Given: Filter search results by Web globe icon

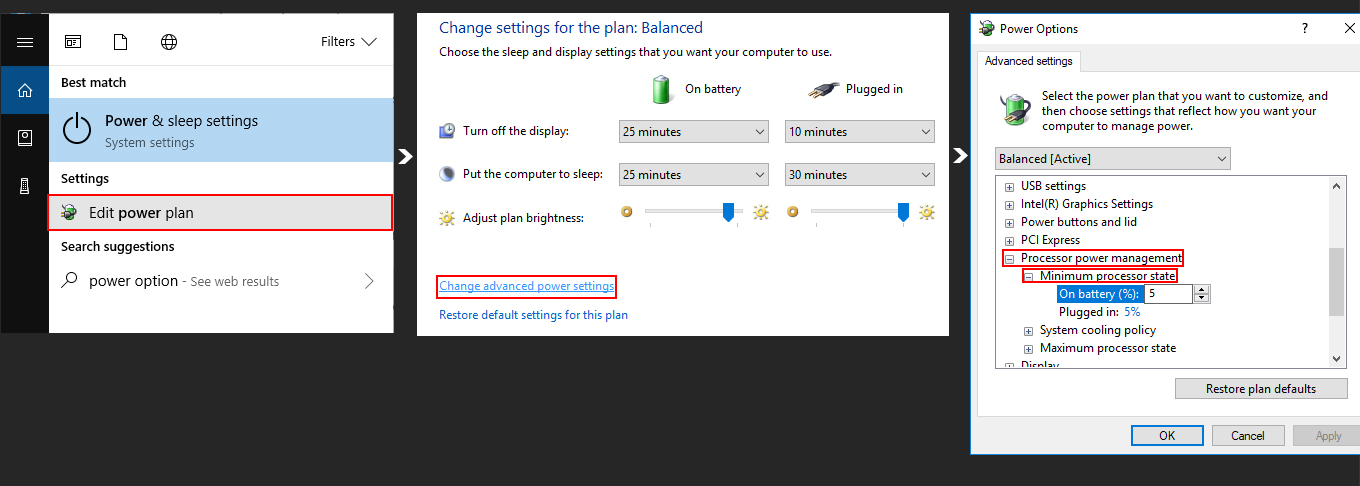Looking at the screenshot, I should [x=169, y=42].
